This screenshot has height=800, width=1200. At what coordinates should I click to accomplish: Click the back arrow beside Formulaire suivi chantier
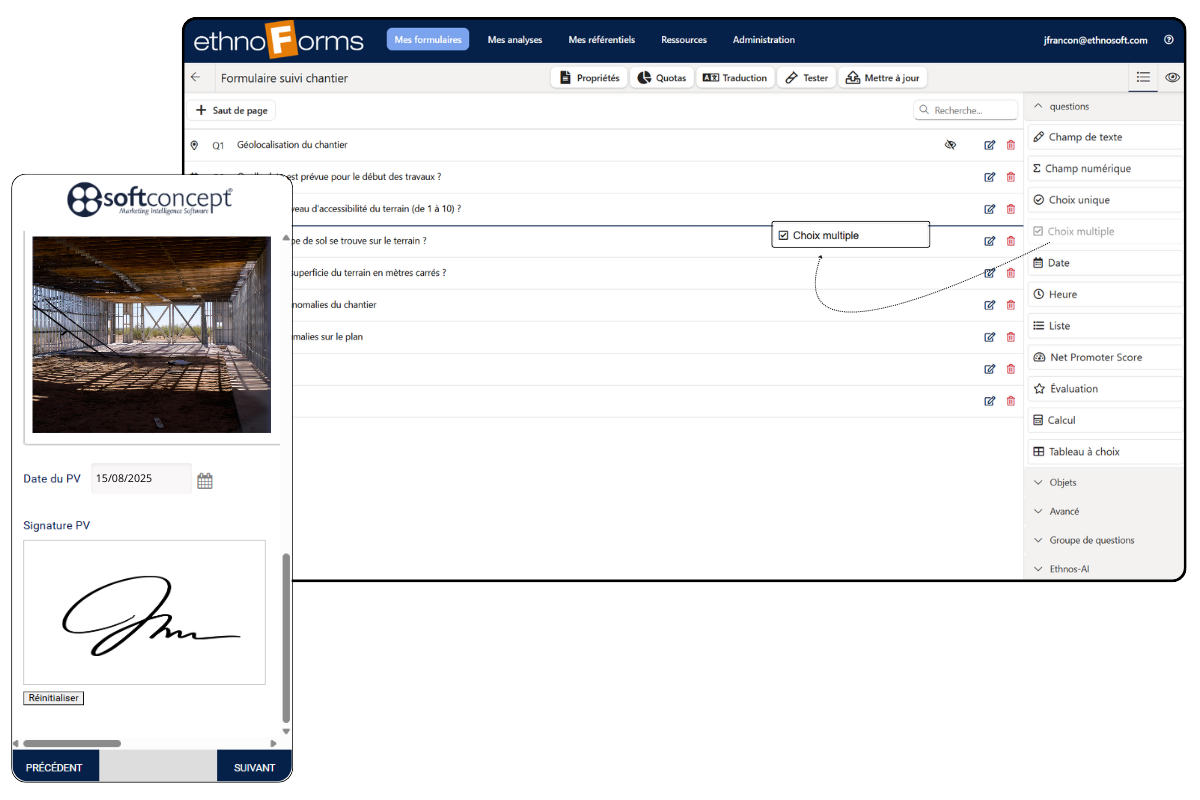(x=196, y=77)
